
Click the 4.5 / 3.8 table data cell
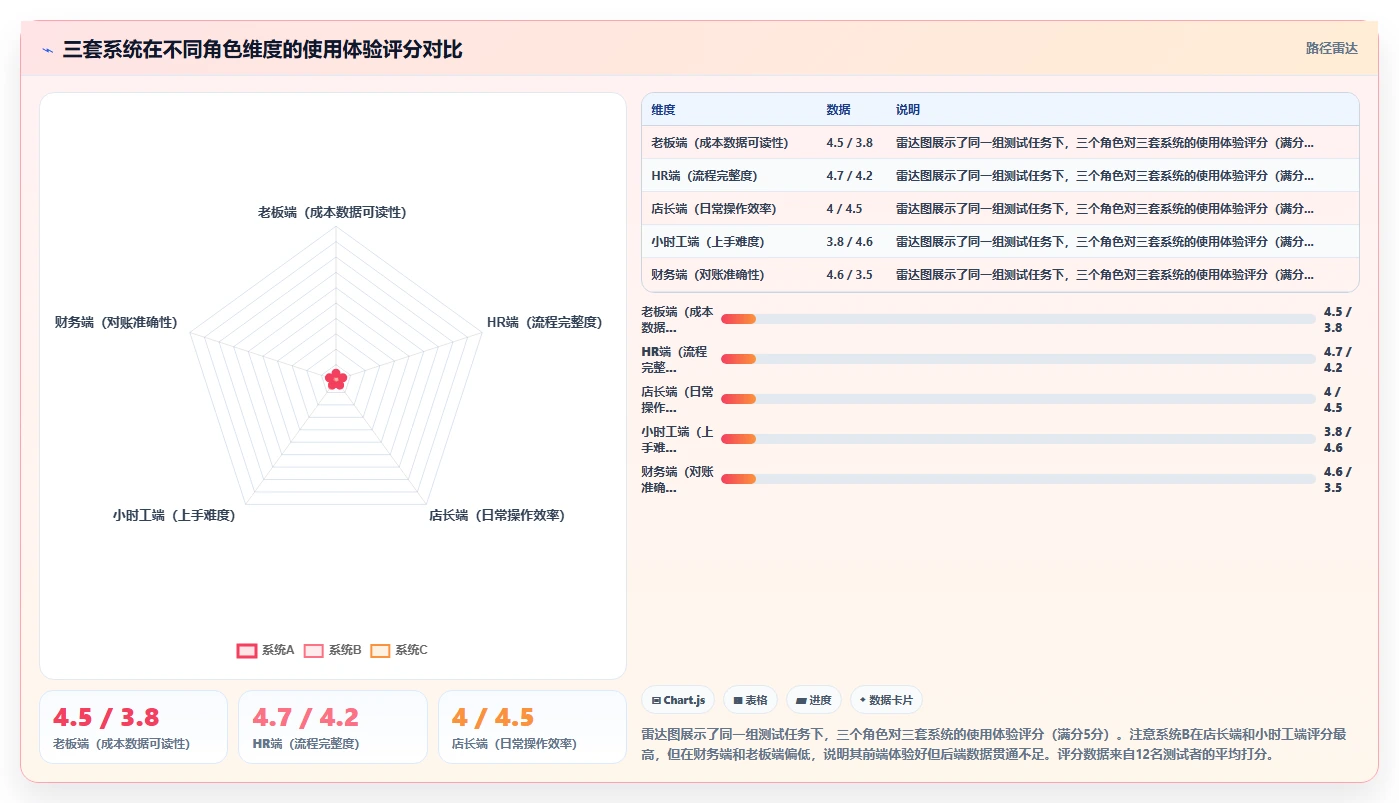[x=849, y=143]
